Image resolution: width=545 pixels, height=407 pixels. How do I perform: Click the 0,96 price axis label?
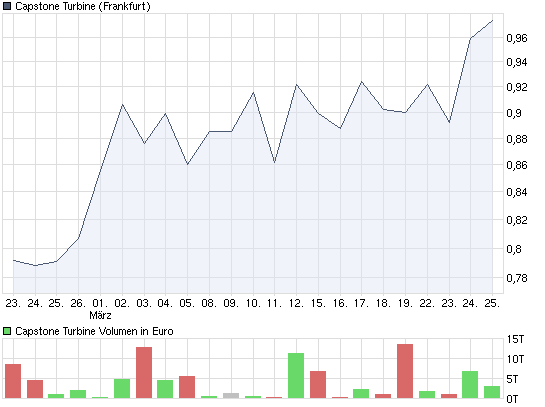coord(517,38)
